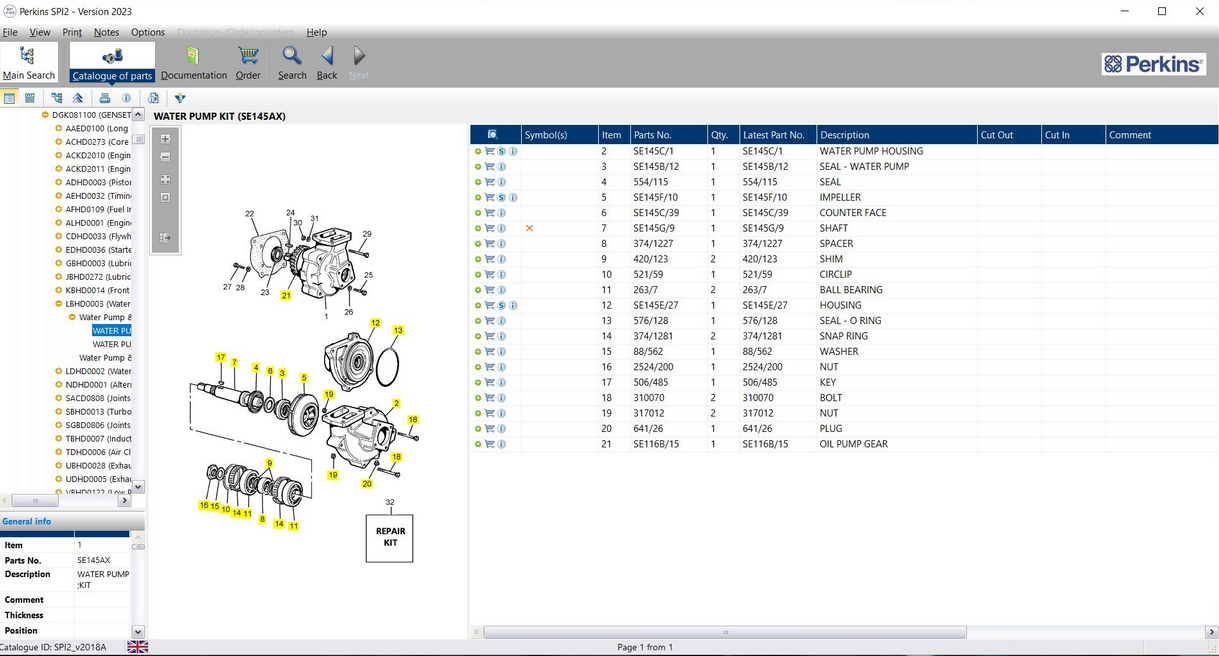Viewport: 1219px width, 656px height.
Task: Click the bottom icon in the diagram toolbar
Action: click(165, 238)
